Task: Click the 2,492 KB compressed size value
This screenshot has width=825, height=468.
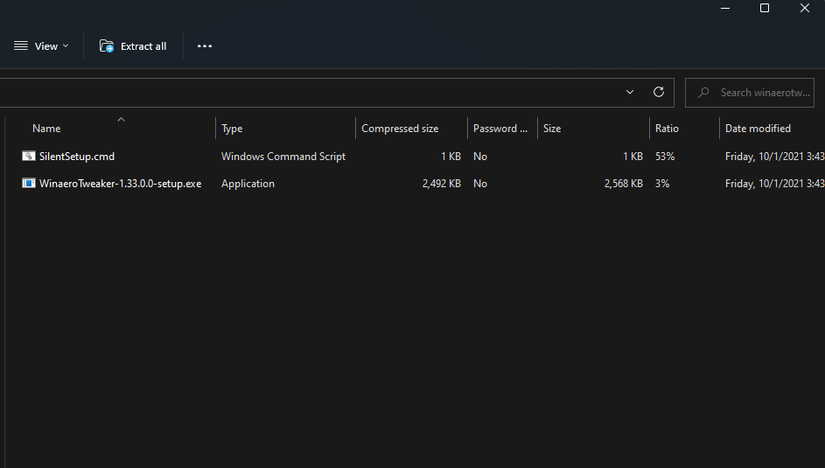Action: (441, 184)
